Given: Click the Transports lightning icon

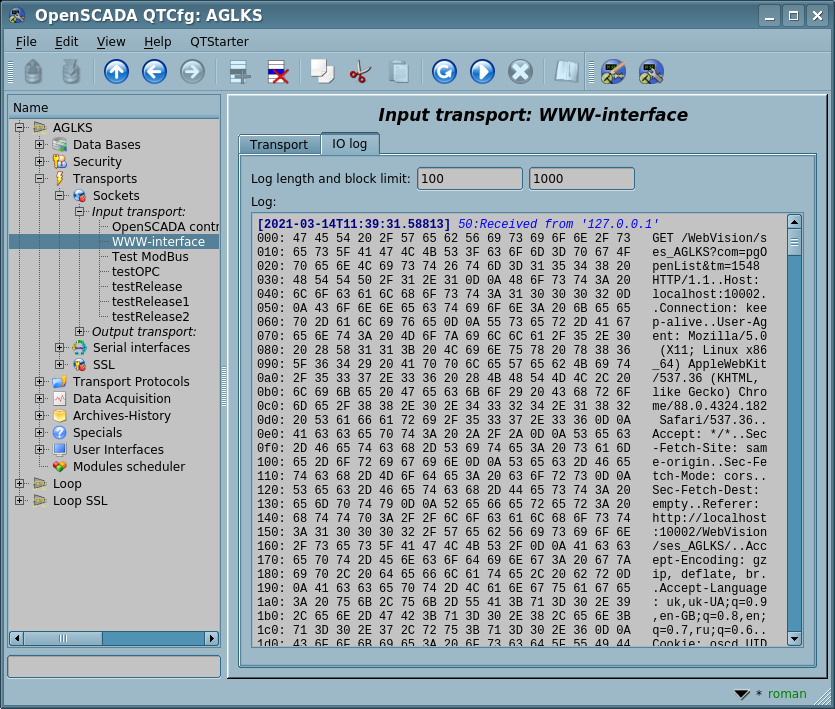Looking at the screenshot, I should point(60,178).
